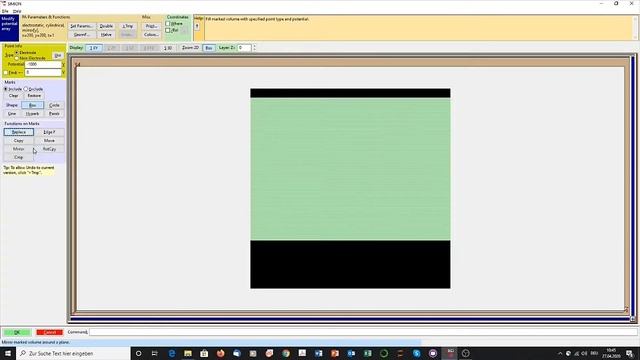Screen dimensions: 640x360
Task: Open Microsoft Store from taskbar
Action: point(204,353)
